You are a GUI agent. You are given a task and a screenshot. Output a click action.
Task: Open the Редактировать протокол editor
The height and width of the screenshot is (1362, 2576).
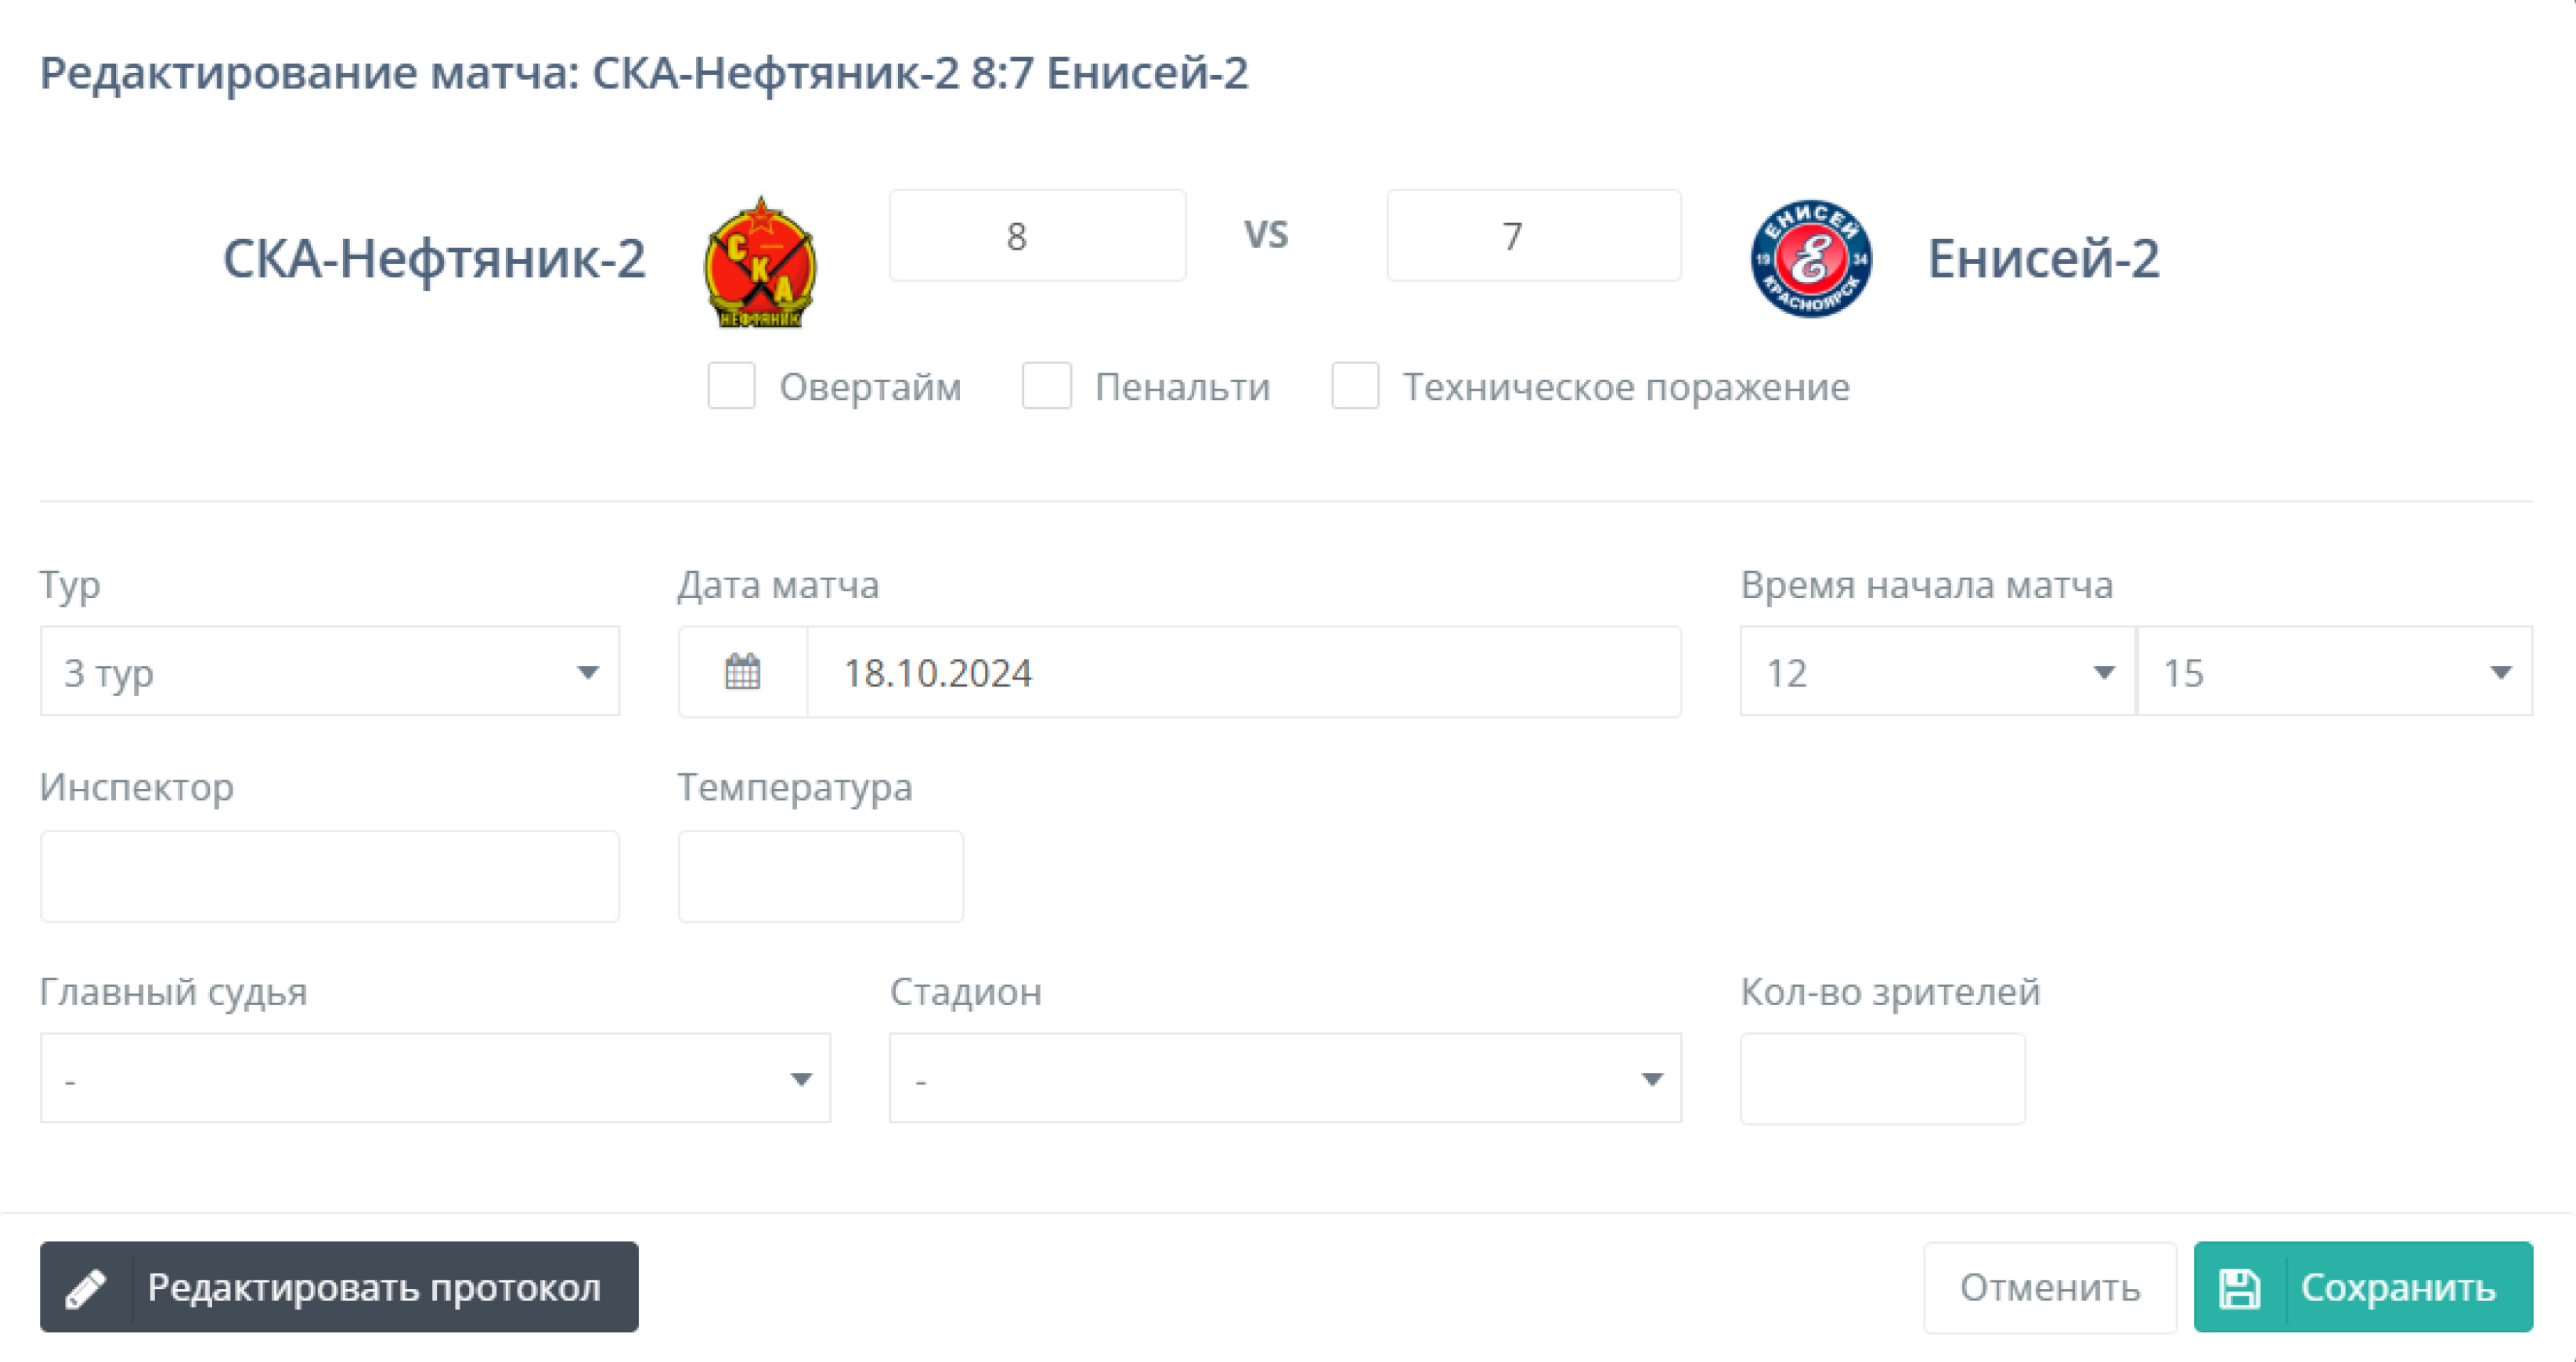tap(338, 1287)
